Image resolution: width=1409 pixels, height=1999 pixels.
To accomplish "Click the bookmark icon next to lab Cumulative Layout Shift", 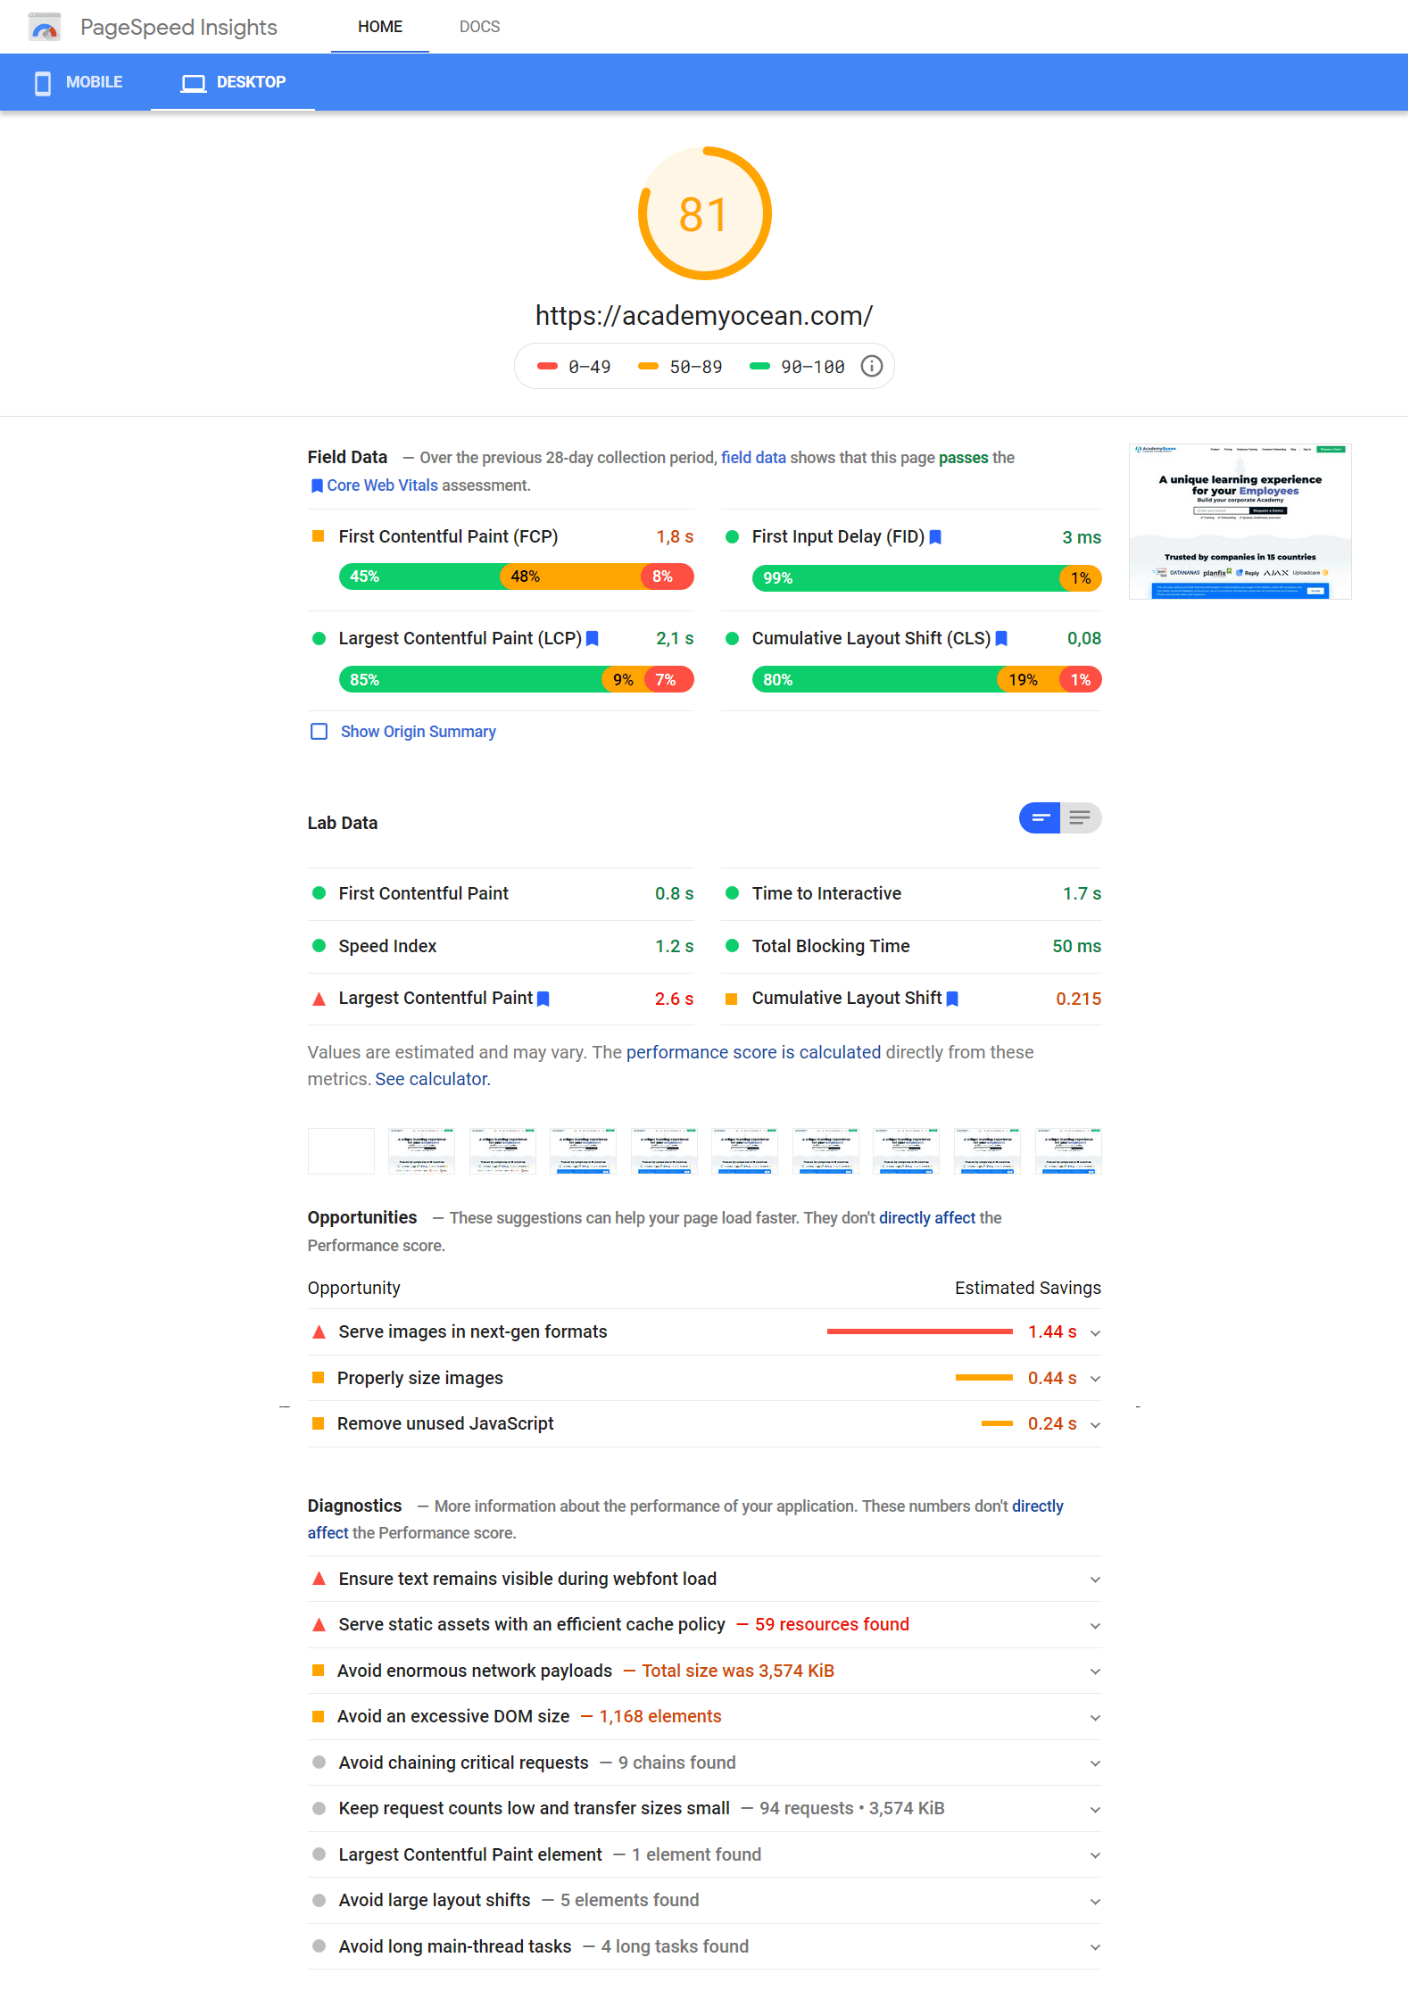I will (952, 999).
